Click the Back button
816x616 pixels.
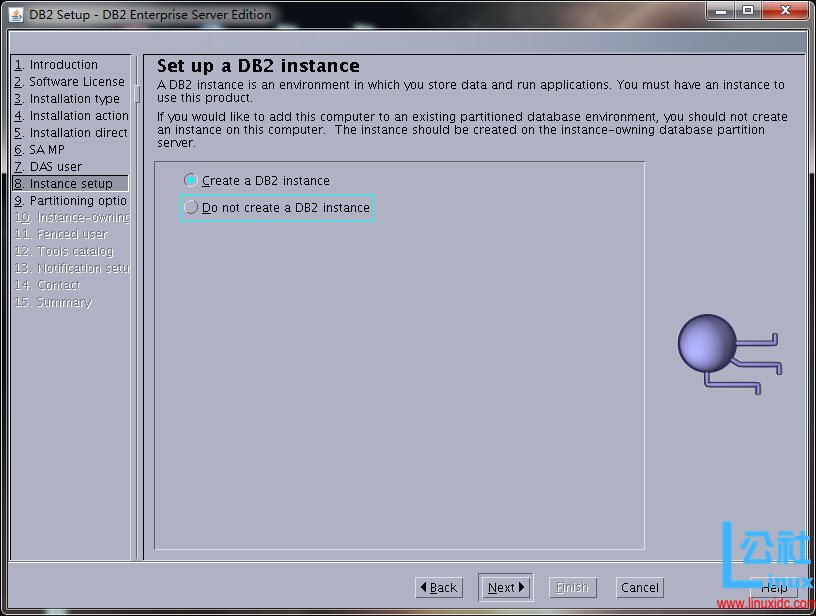click(x=440, y=587)
